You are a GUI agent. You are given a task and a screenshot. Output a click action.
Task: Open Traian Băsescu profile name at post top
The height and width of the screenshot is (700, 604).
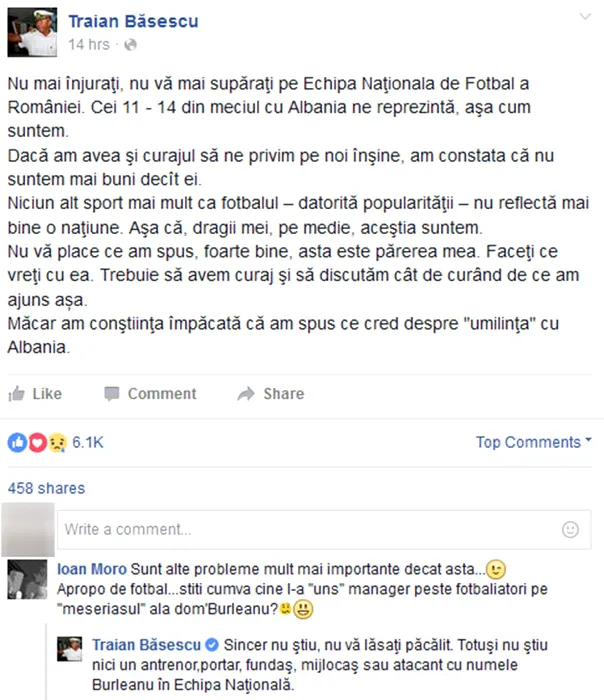coord(133,21)
